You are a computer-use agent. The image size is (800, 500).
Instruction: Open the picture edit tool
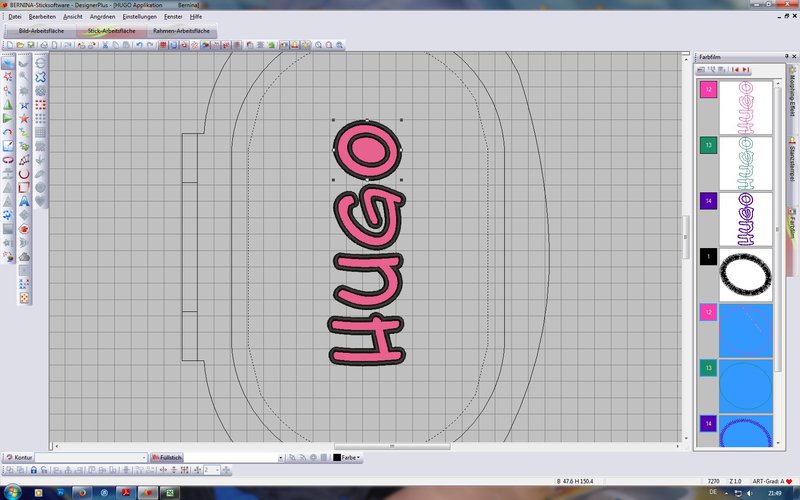click(8, 146)
